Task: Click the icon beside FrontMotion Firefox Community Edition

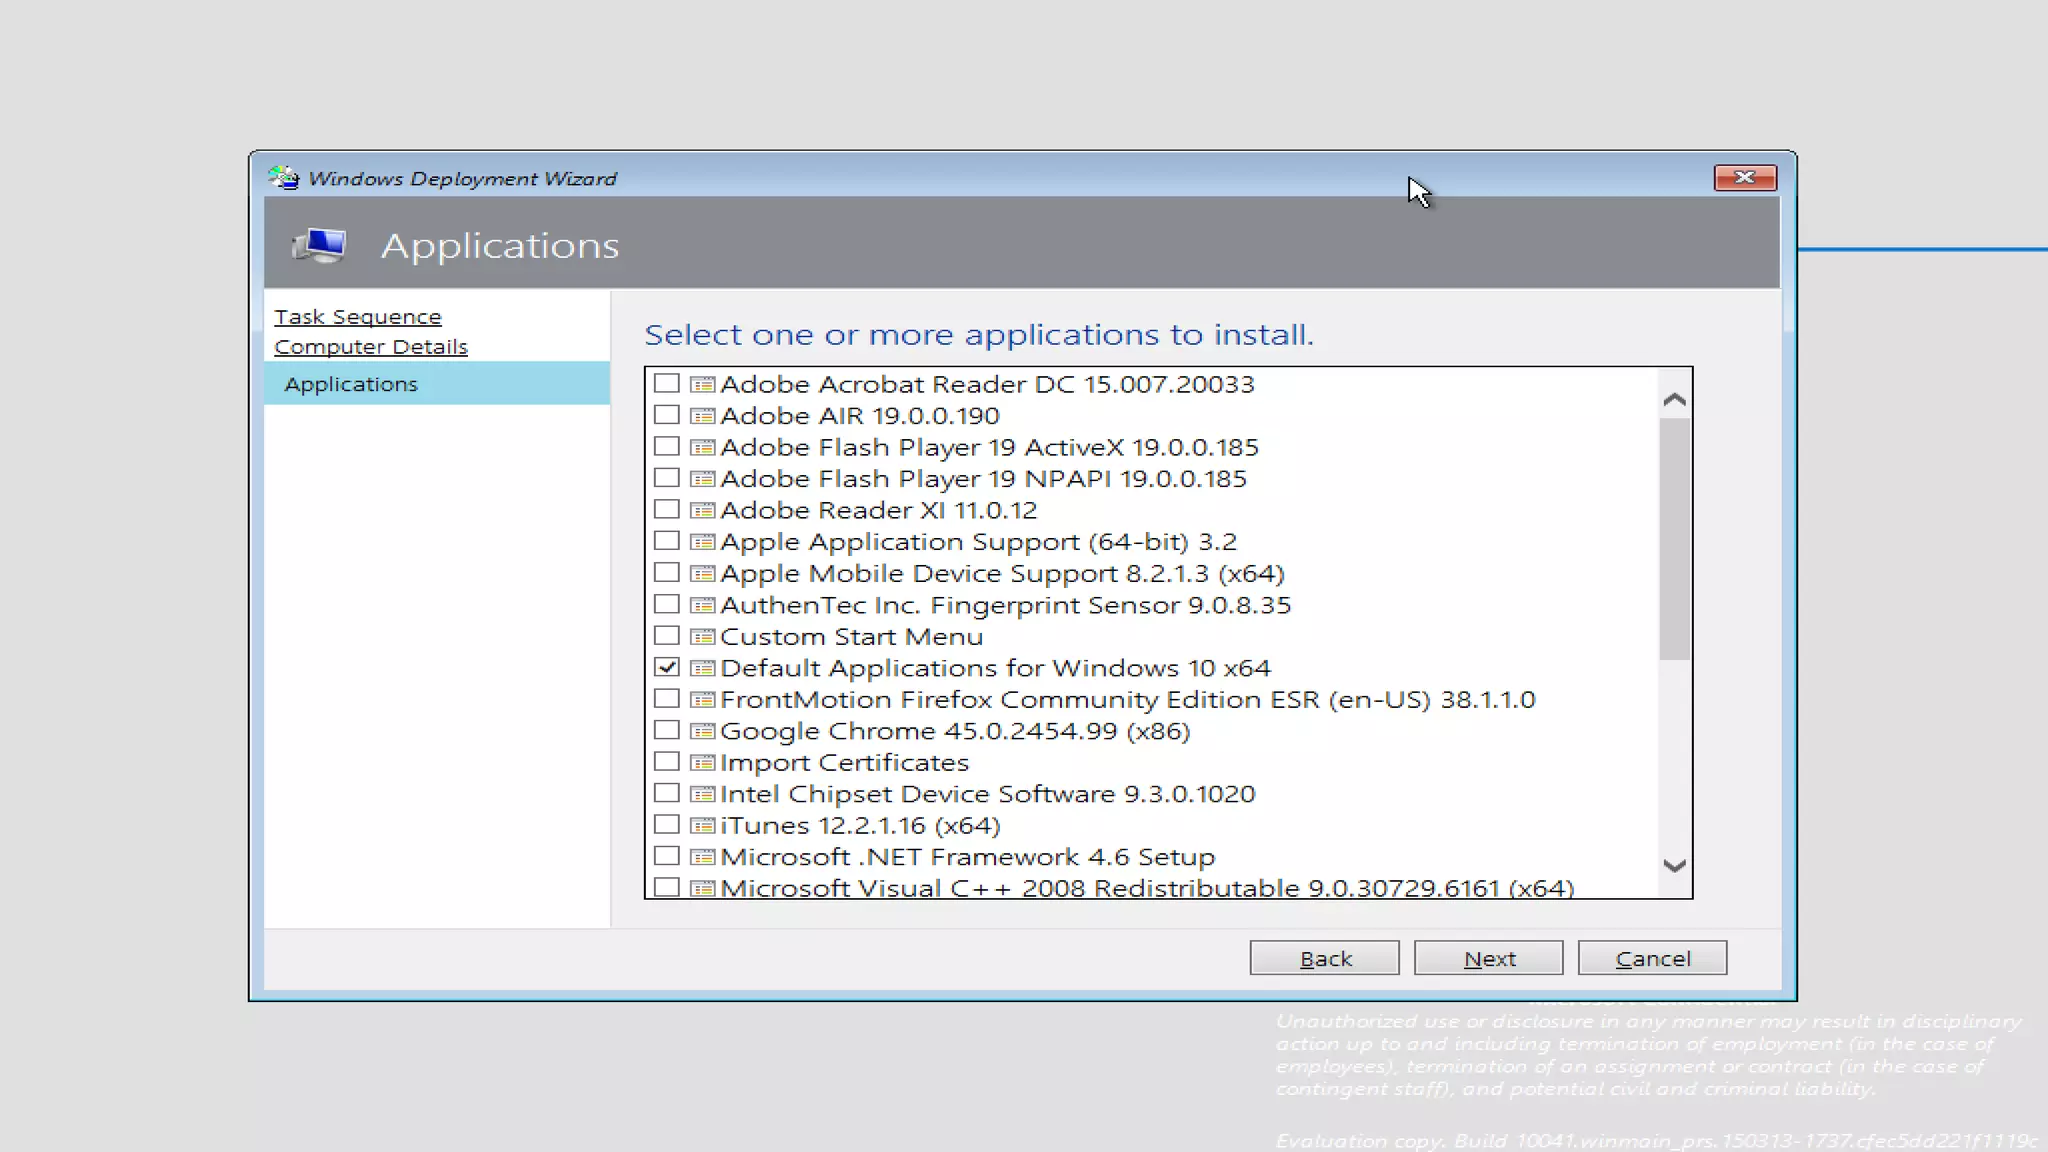Action: [x=703, y=699]
